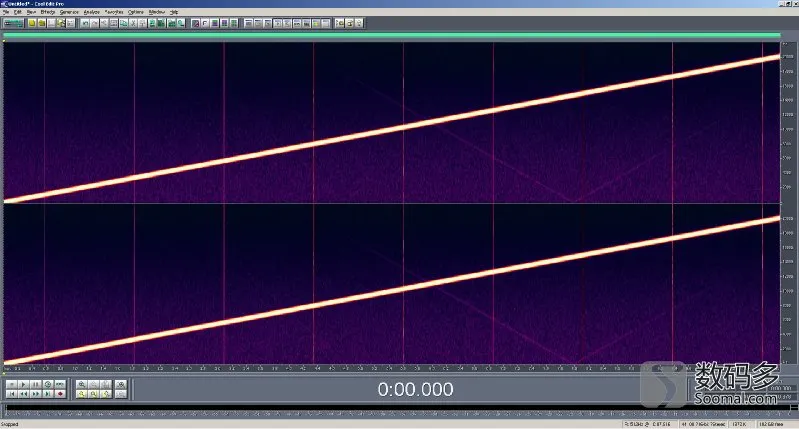
Task: Click the Zoom Out Full icon
Action: click(x=105, y=384)
